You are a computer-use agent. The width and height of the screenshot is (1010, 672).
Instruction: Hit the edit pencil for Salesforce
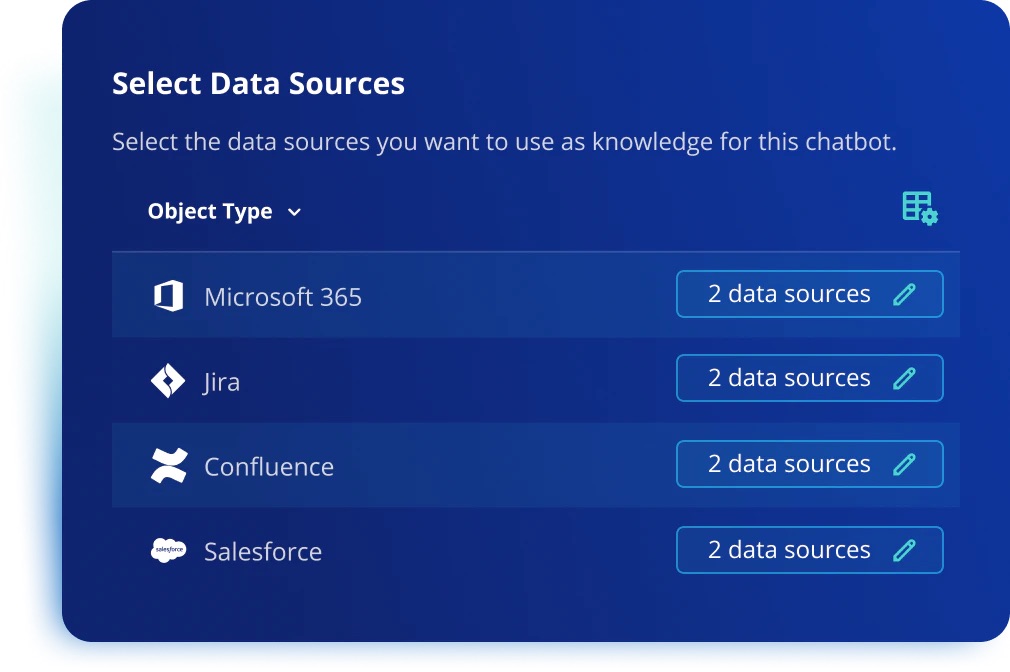tap(904, 550)
